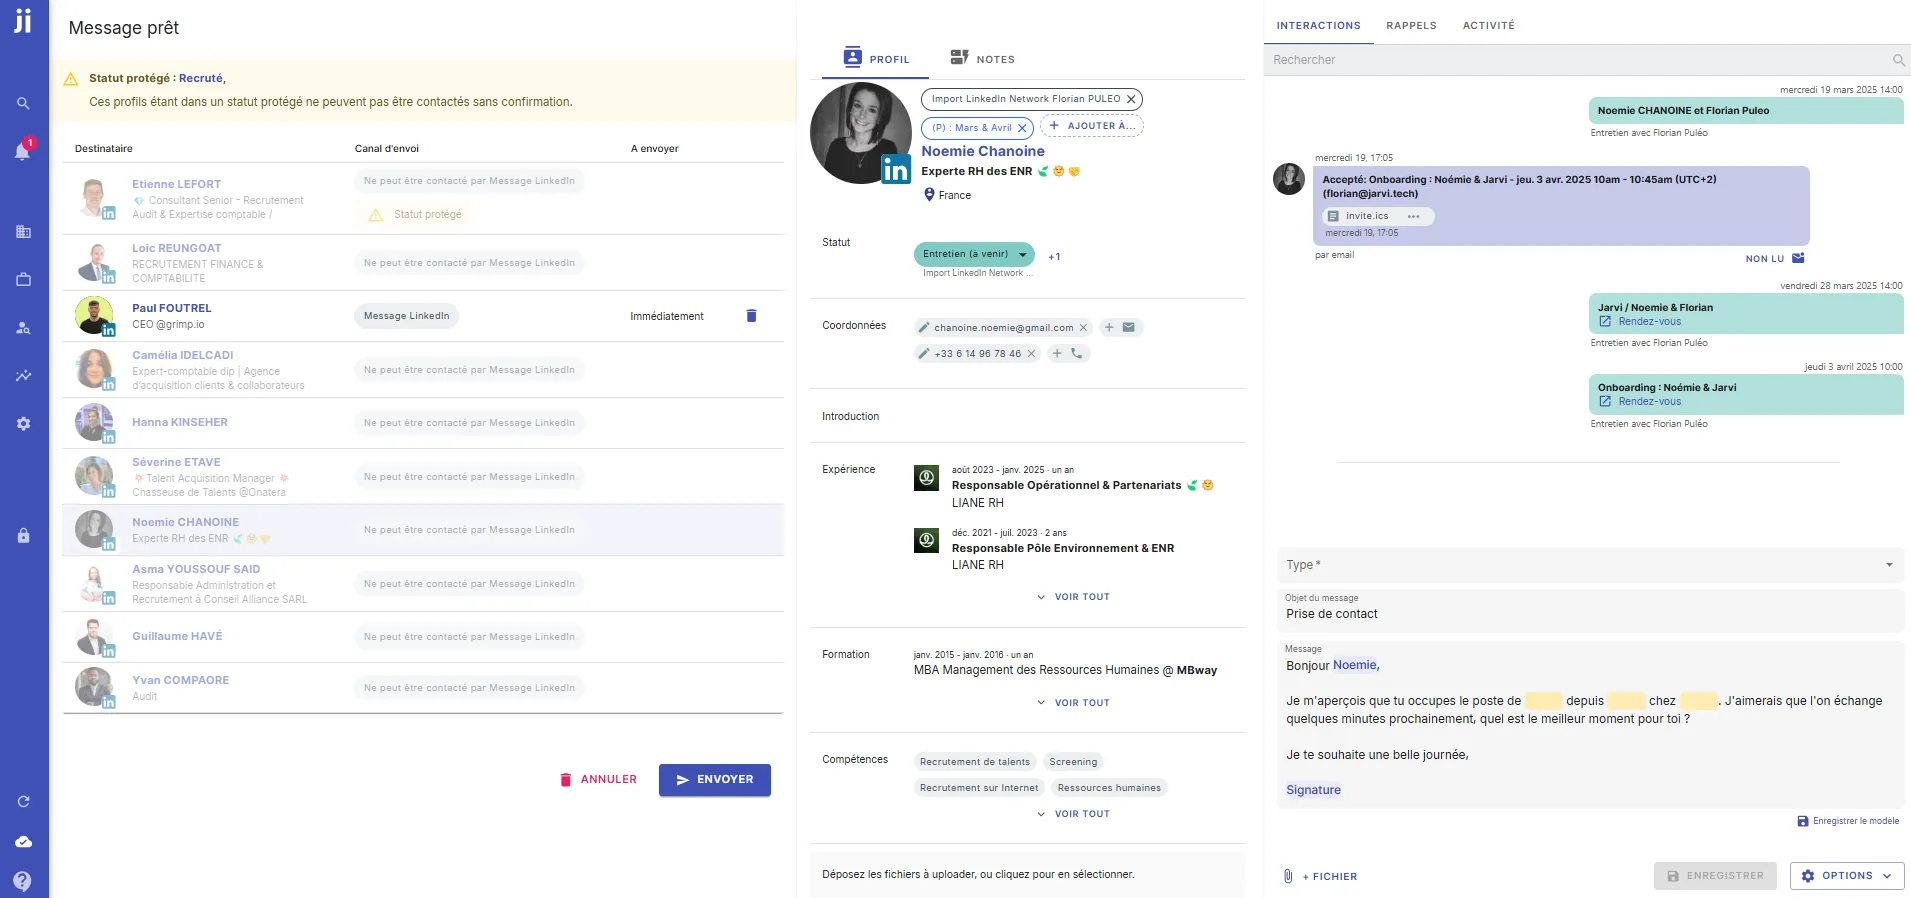Click the ENVOYER send button
The height and width of the screenshot is (898, 1911).
pos(714,780)
